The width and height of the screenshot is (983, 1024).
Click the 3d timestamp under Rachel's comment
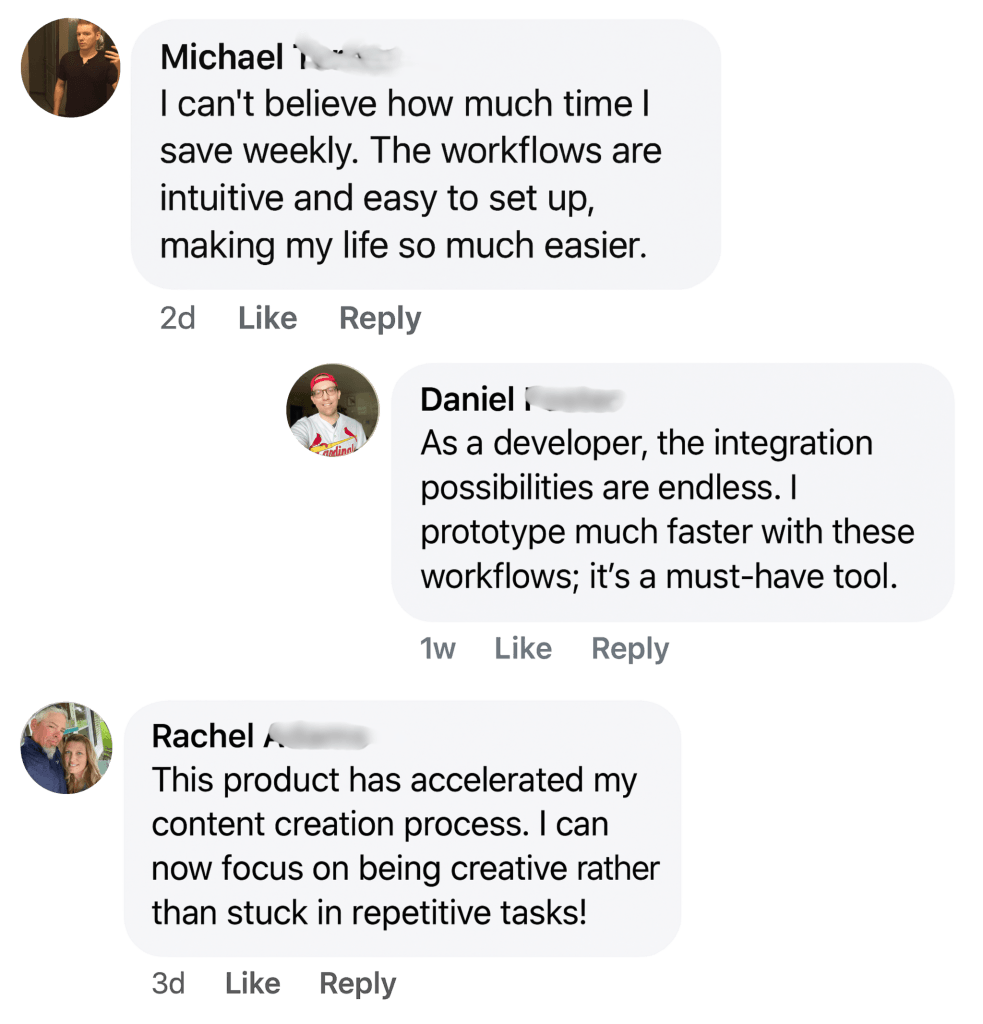pyautogui.click(x=169, y=984)
